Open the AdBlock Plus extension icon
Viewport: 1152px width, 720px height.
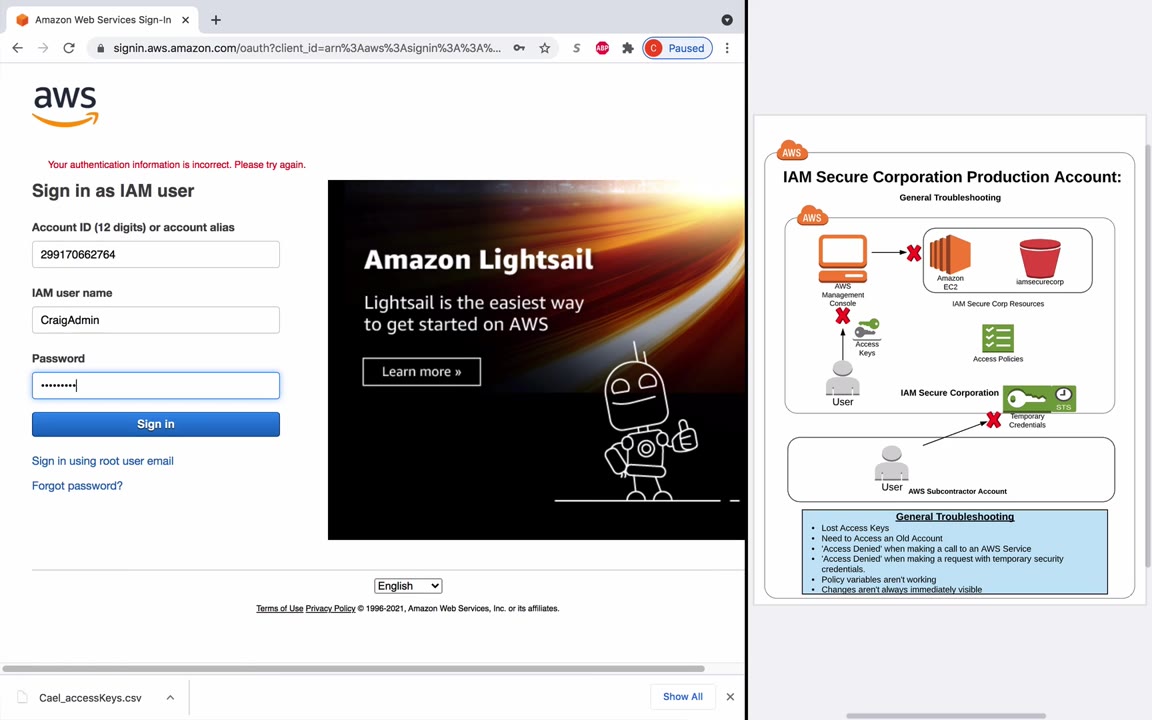click(602, 48)
